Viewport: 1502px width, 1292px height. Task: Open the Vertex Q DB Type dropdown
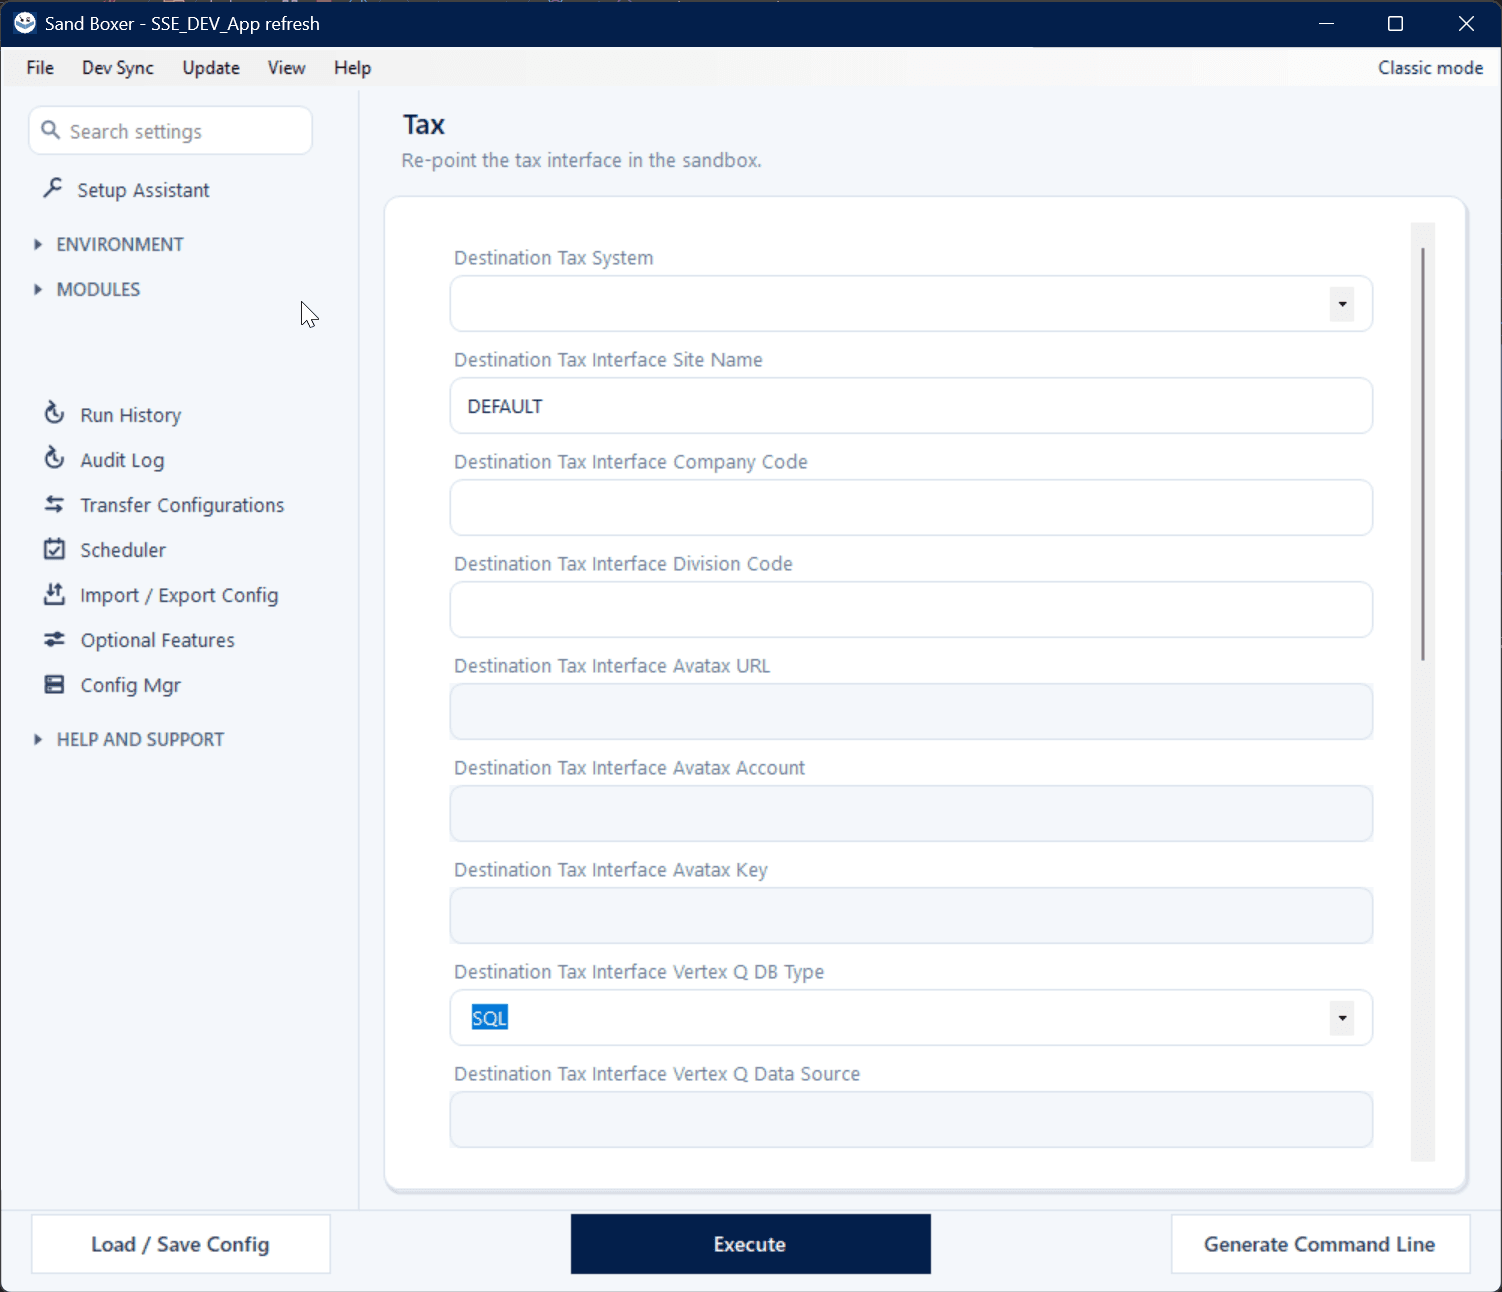(x=1342, y=1018)
